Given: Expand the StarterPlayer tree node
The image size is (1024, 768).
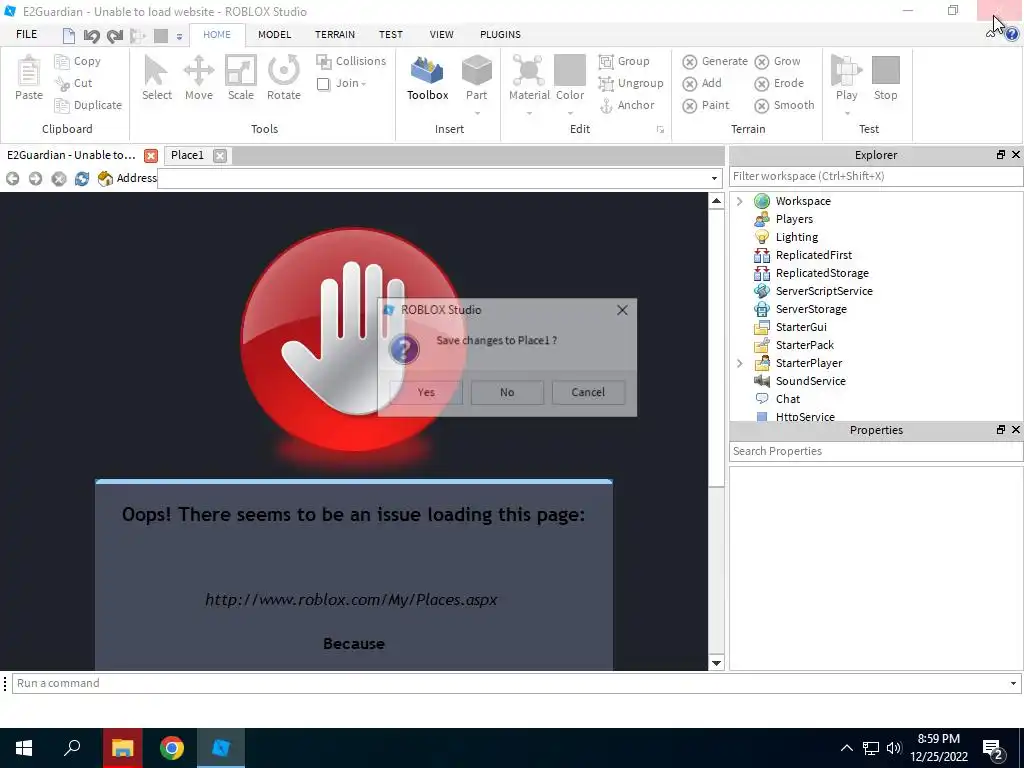Looking at the screenshot, I should (x=739, y=363).
